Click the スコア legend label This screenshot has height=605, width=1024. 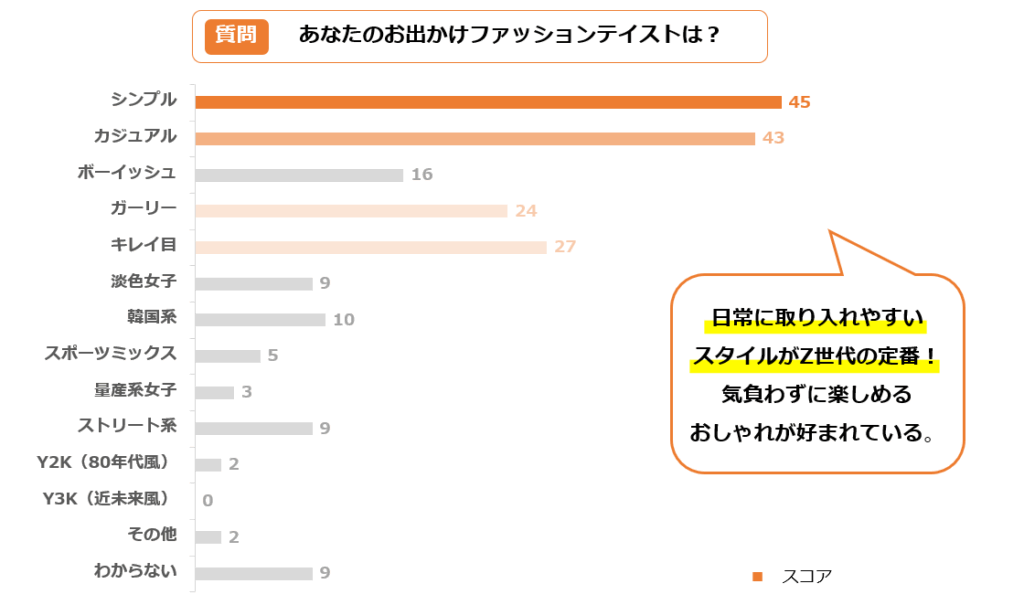(x=806, y=576)
